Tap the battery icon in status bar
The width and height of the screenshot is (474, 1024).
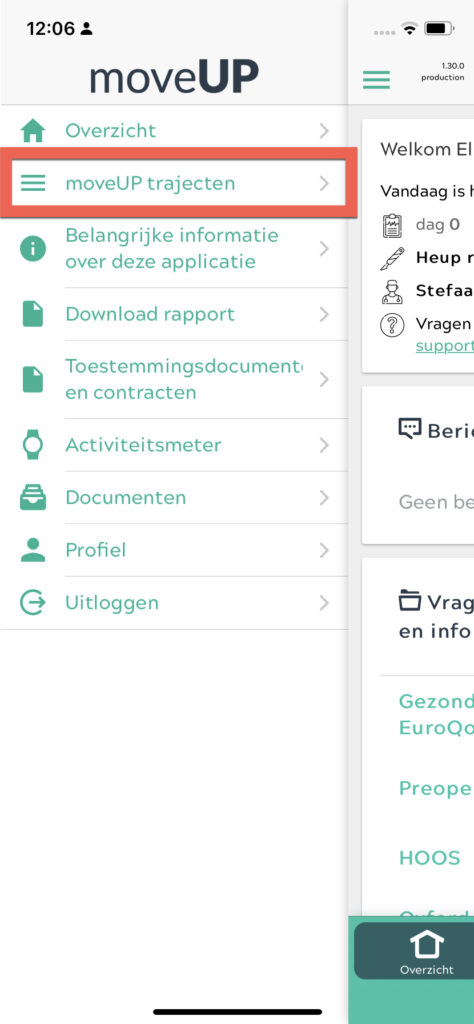pos(440,29)
